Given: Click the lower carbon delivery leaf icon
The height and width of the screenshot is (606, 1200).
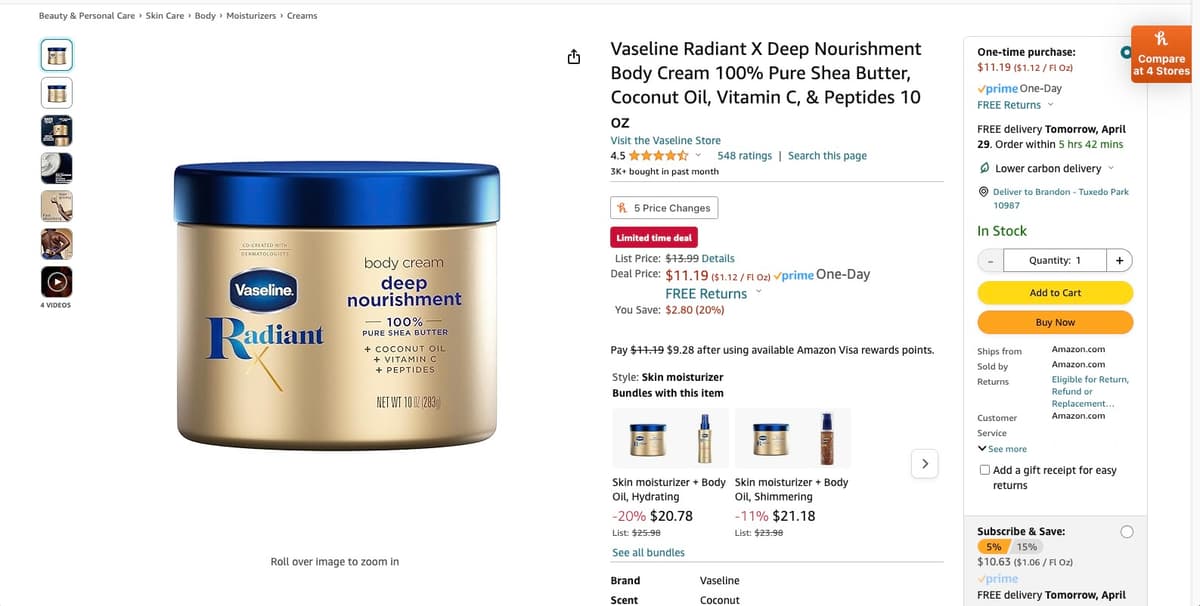Looking at the screenshot, I should [x=984, y=168].
